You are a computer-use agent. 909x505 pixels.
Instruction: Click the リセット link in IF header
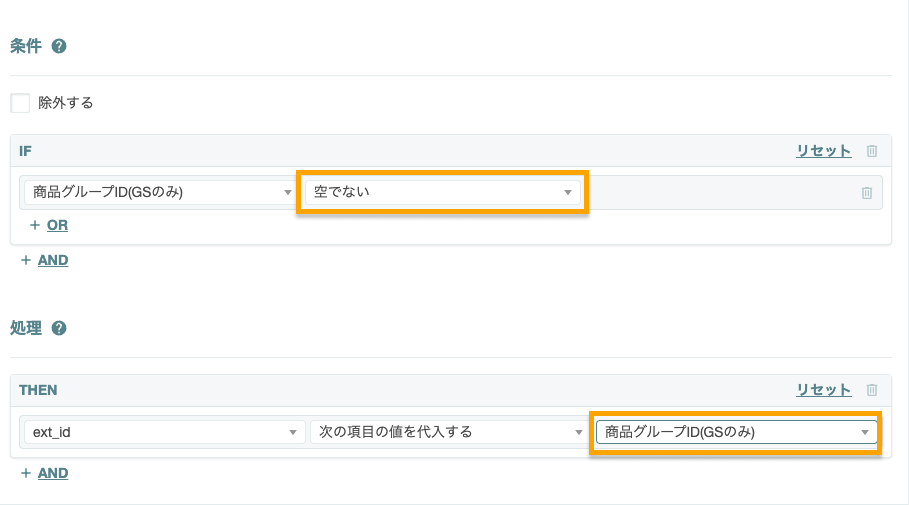click(823, 151)
